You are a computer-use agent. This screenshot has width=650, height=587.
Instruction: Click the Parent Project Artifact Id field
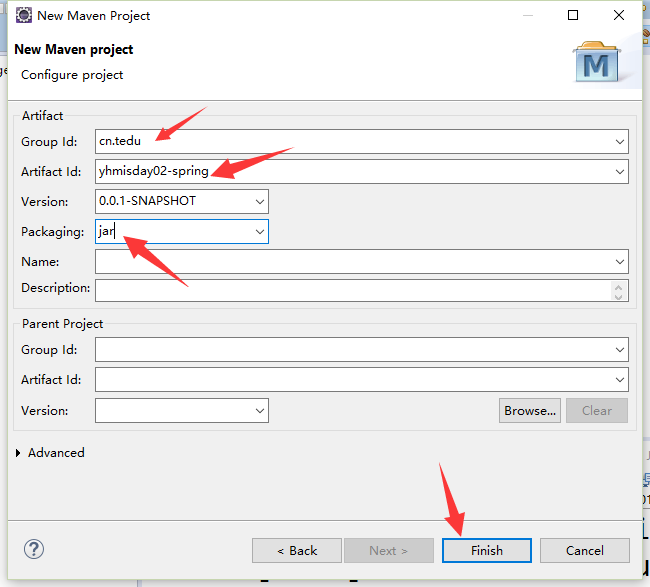[361, 380]
